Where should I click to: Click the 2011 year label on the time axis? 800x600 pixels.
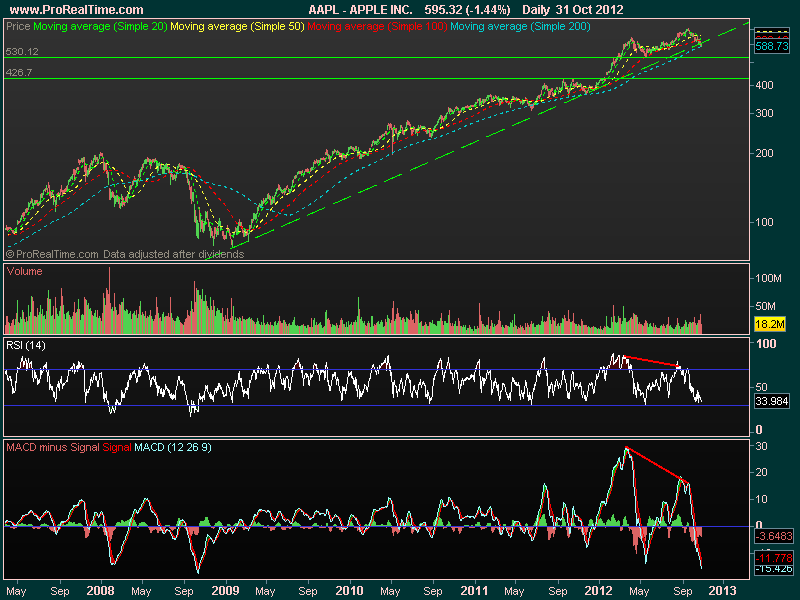click(x=474, y=591)
